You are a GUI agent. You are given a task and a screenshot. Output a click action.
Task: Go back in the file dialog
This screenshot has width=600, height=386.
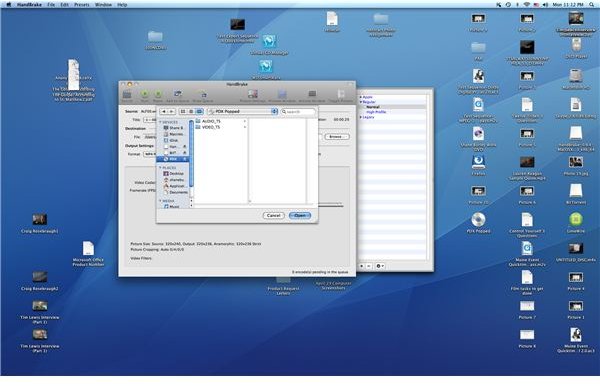coord(164,111)
